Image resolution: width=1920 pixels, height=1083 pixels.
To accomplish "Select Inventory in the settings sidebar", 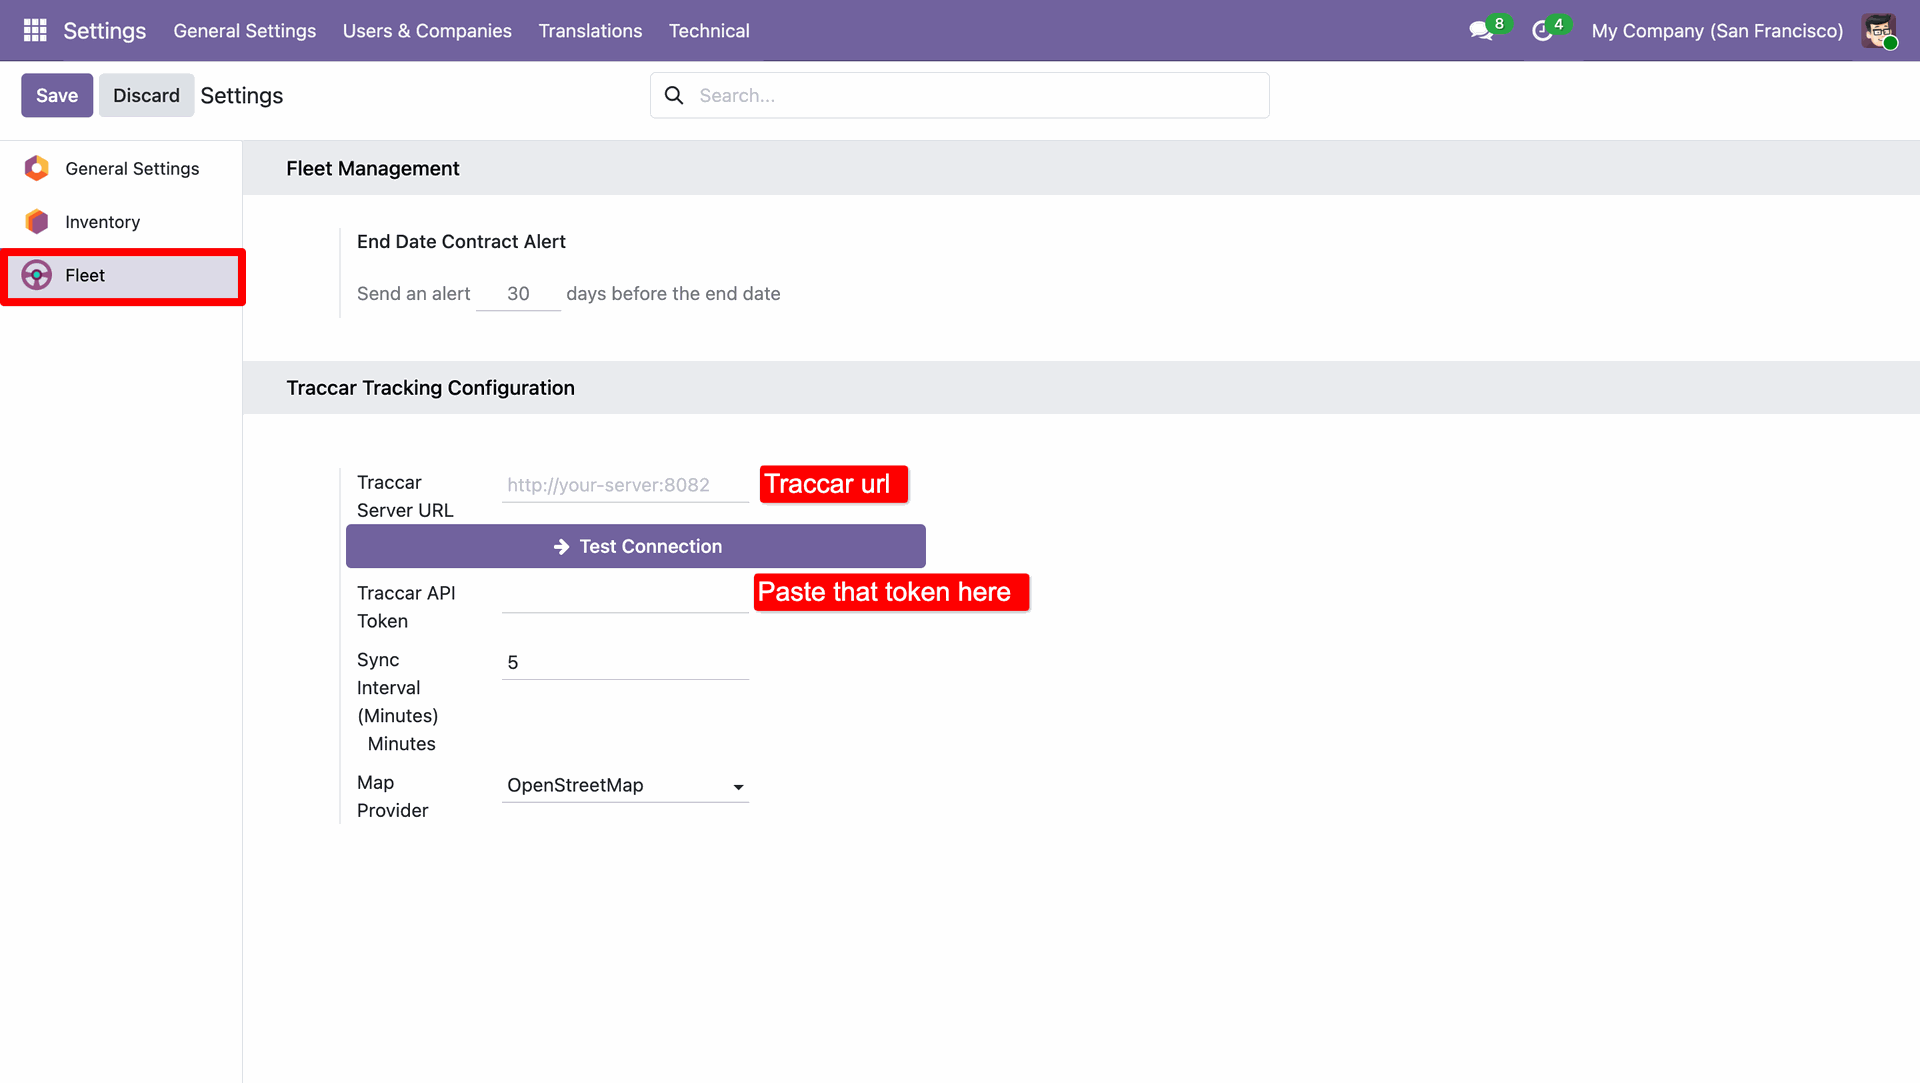I will (x=121, y=222).
